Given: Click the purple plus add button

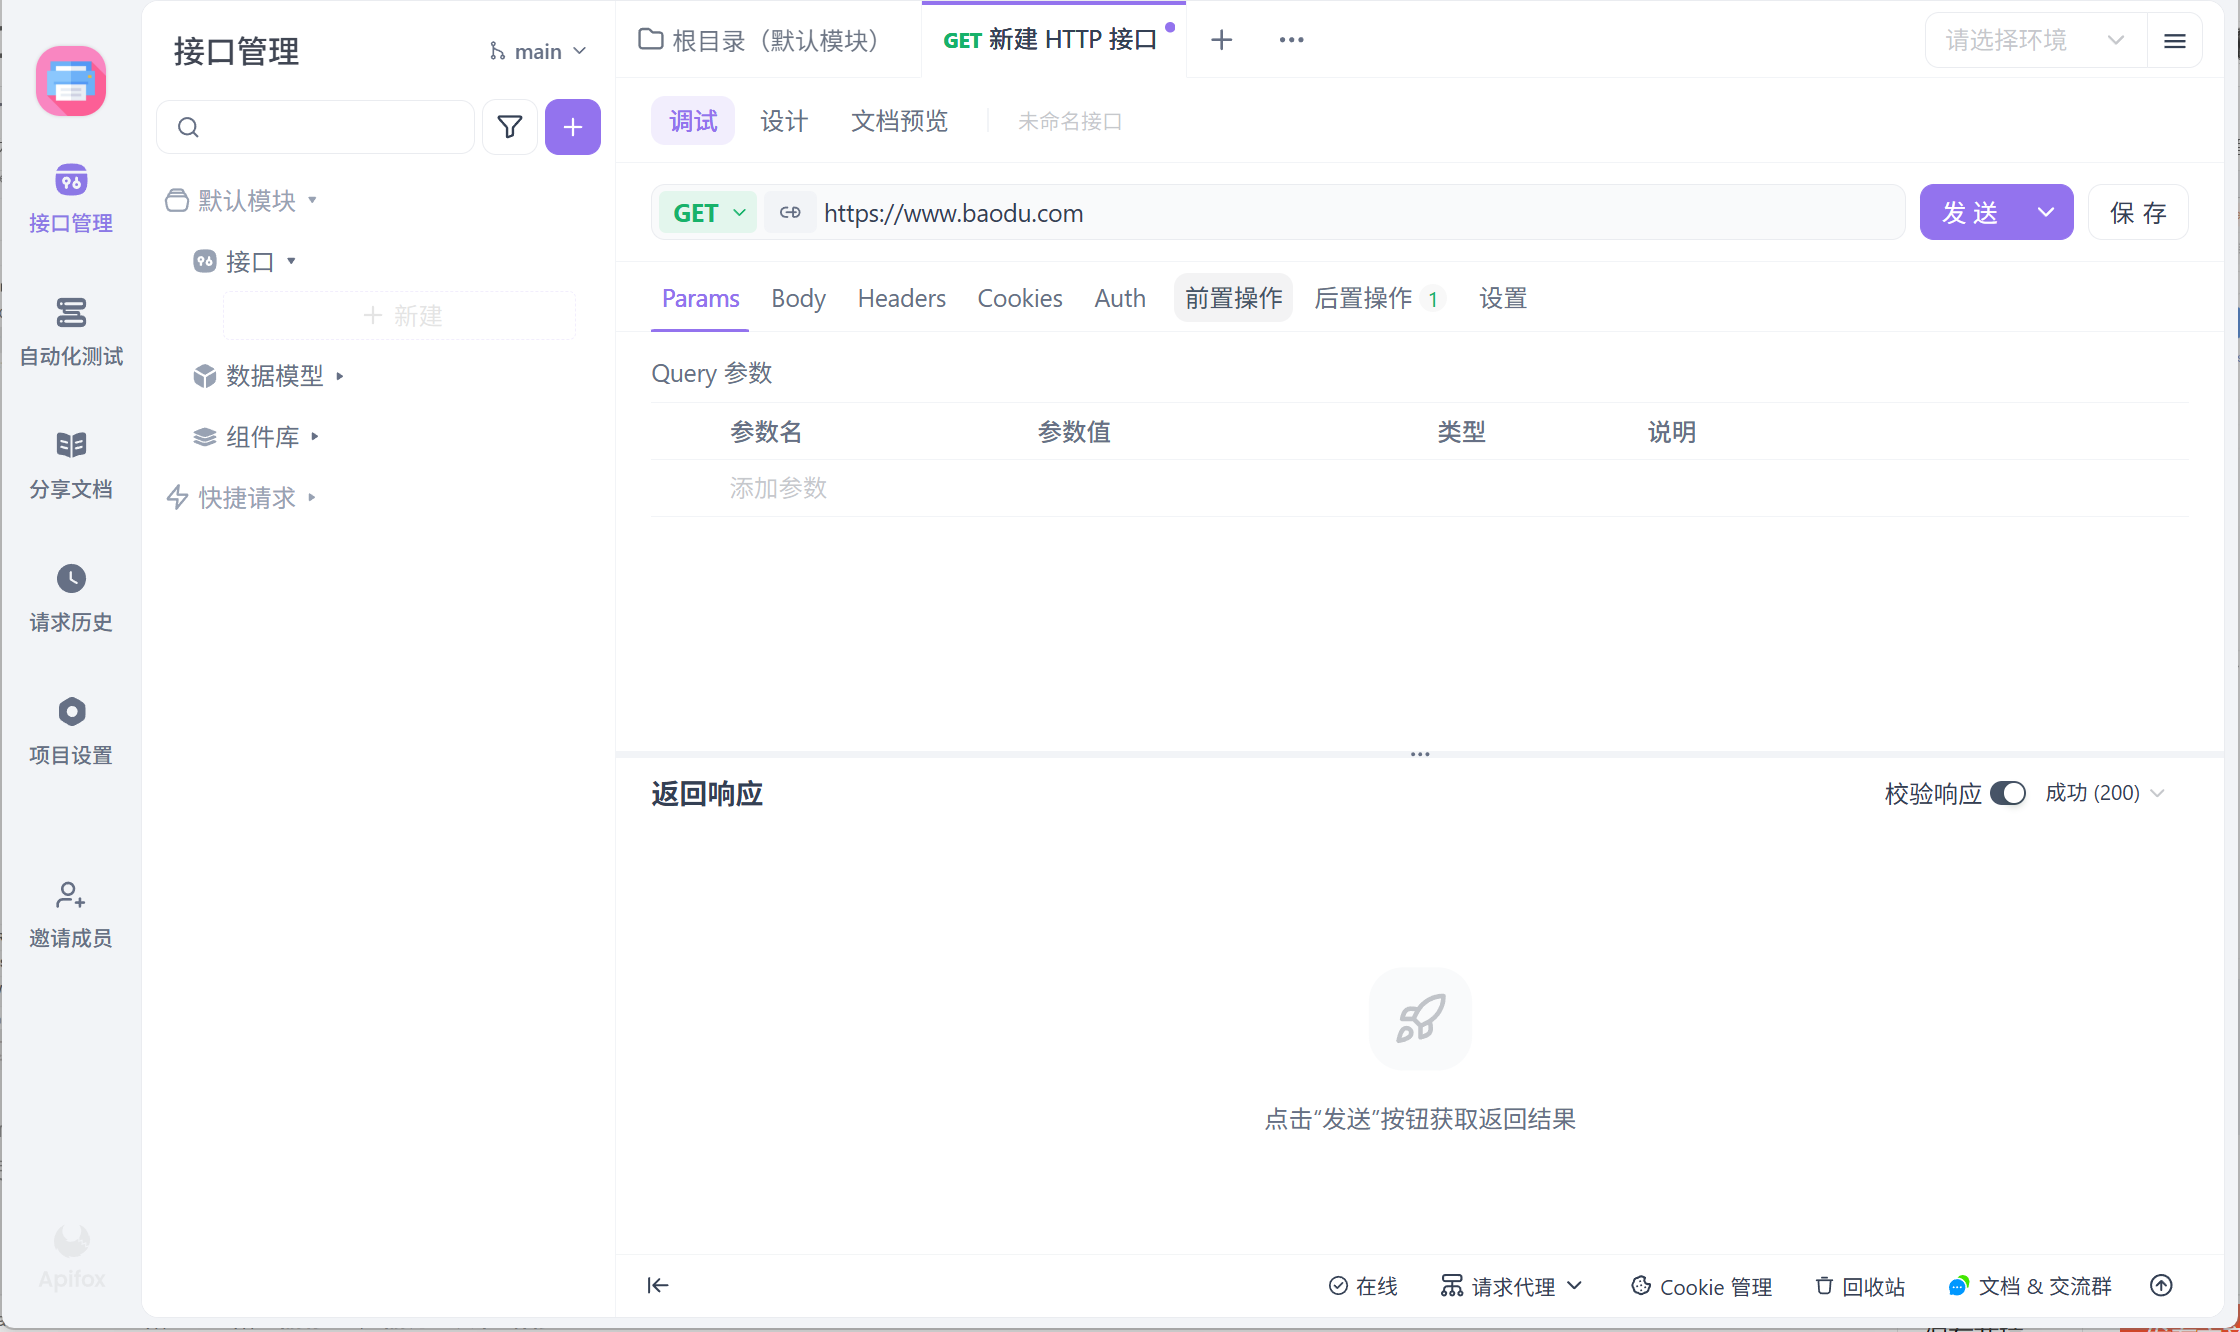Looking at the screenshot, I should click(x=572, y=127).
